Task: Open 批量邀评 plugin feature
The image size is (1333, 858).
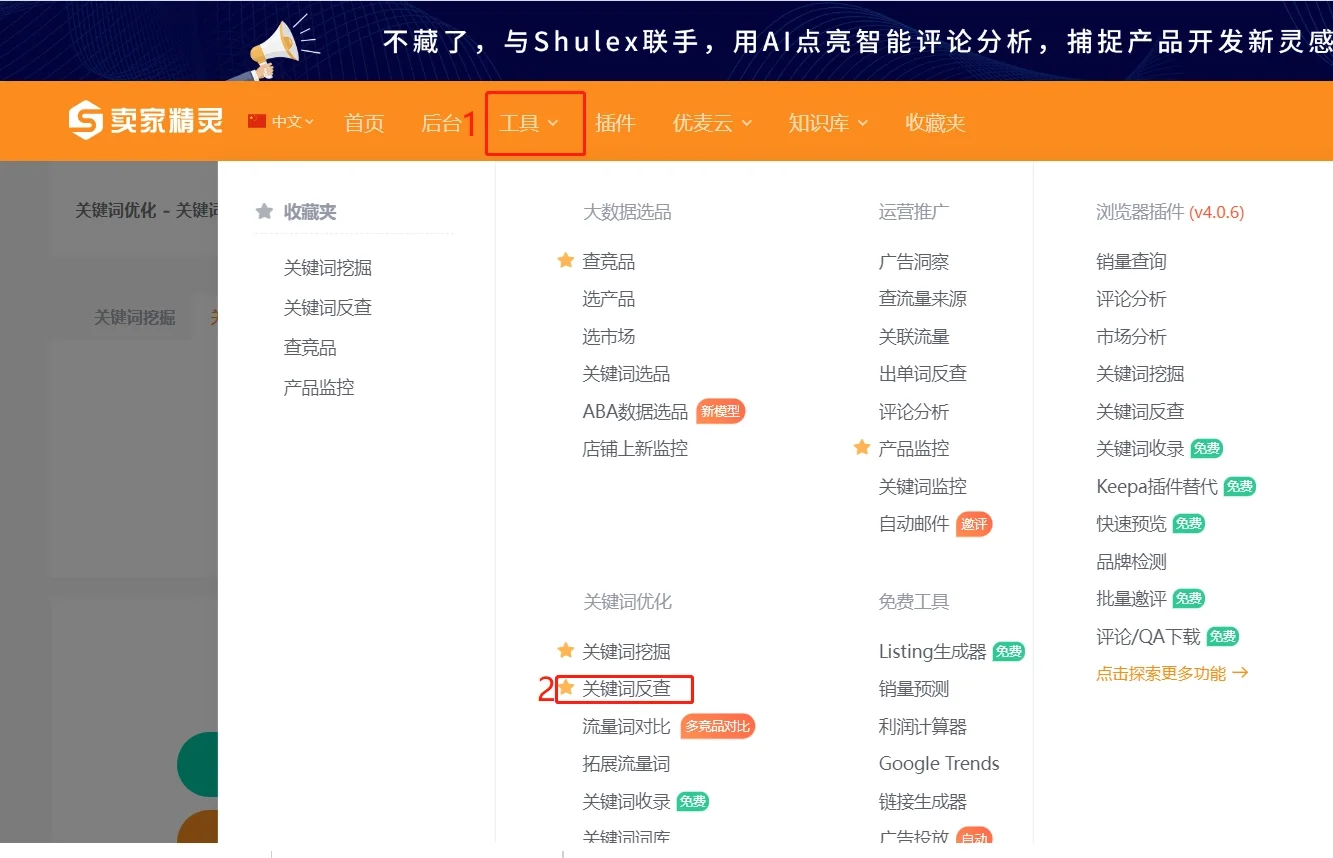Action: coord(1131,599)
